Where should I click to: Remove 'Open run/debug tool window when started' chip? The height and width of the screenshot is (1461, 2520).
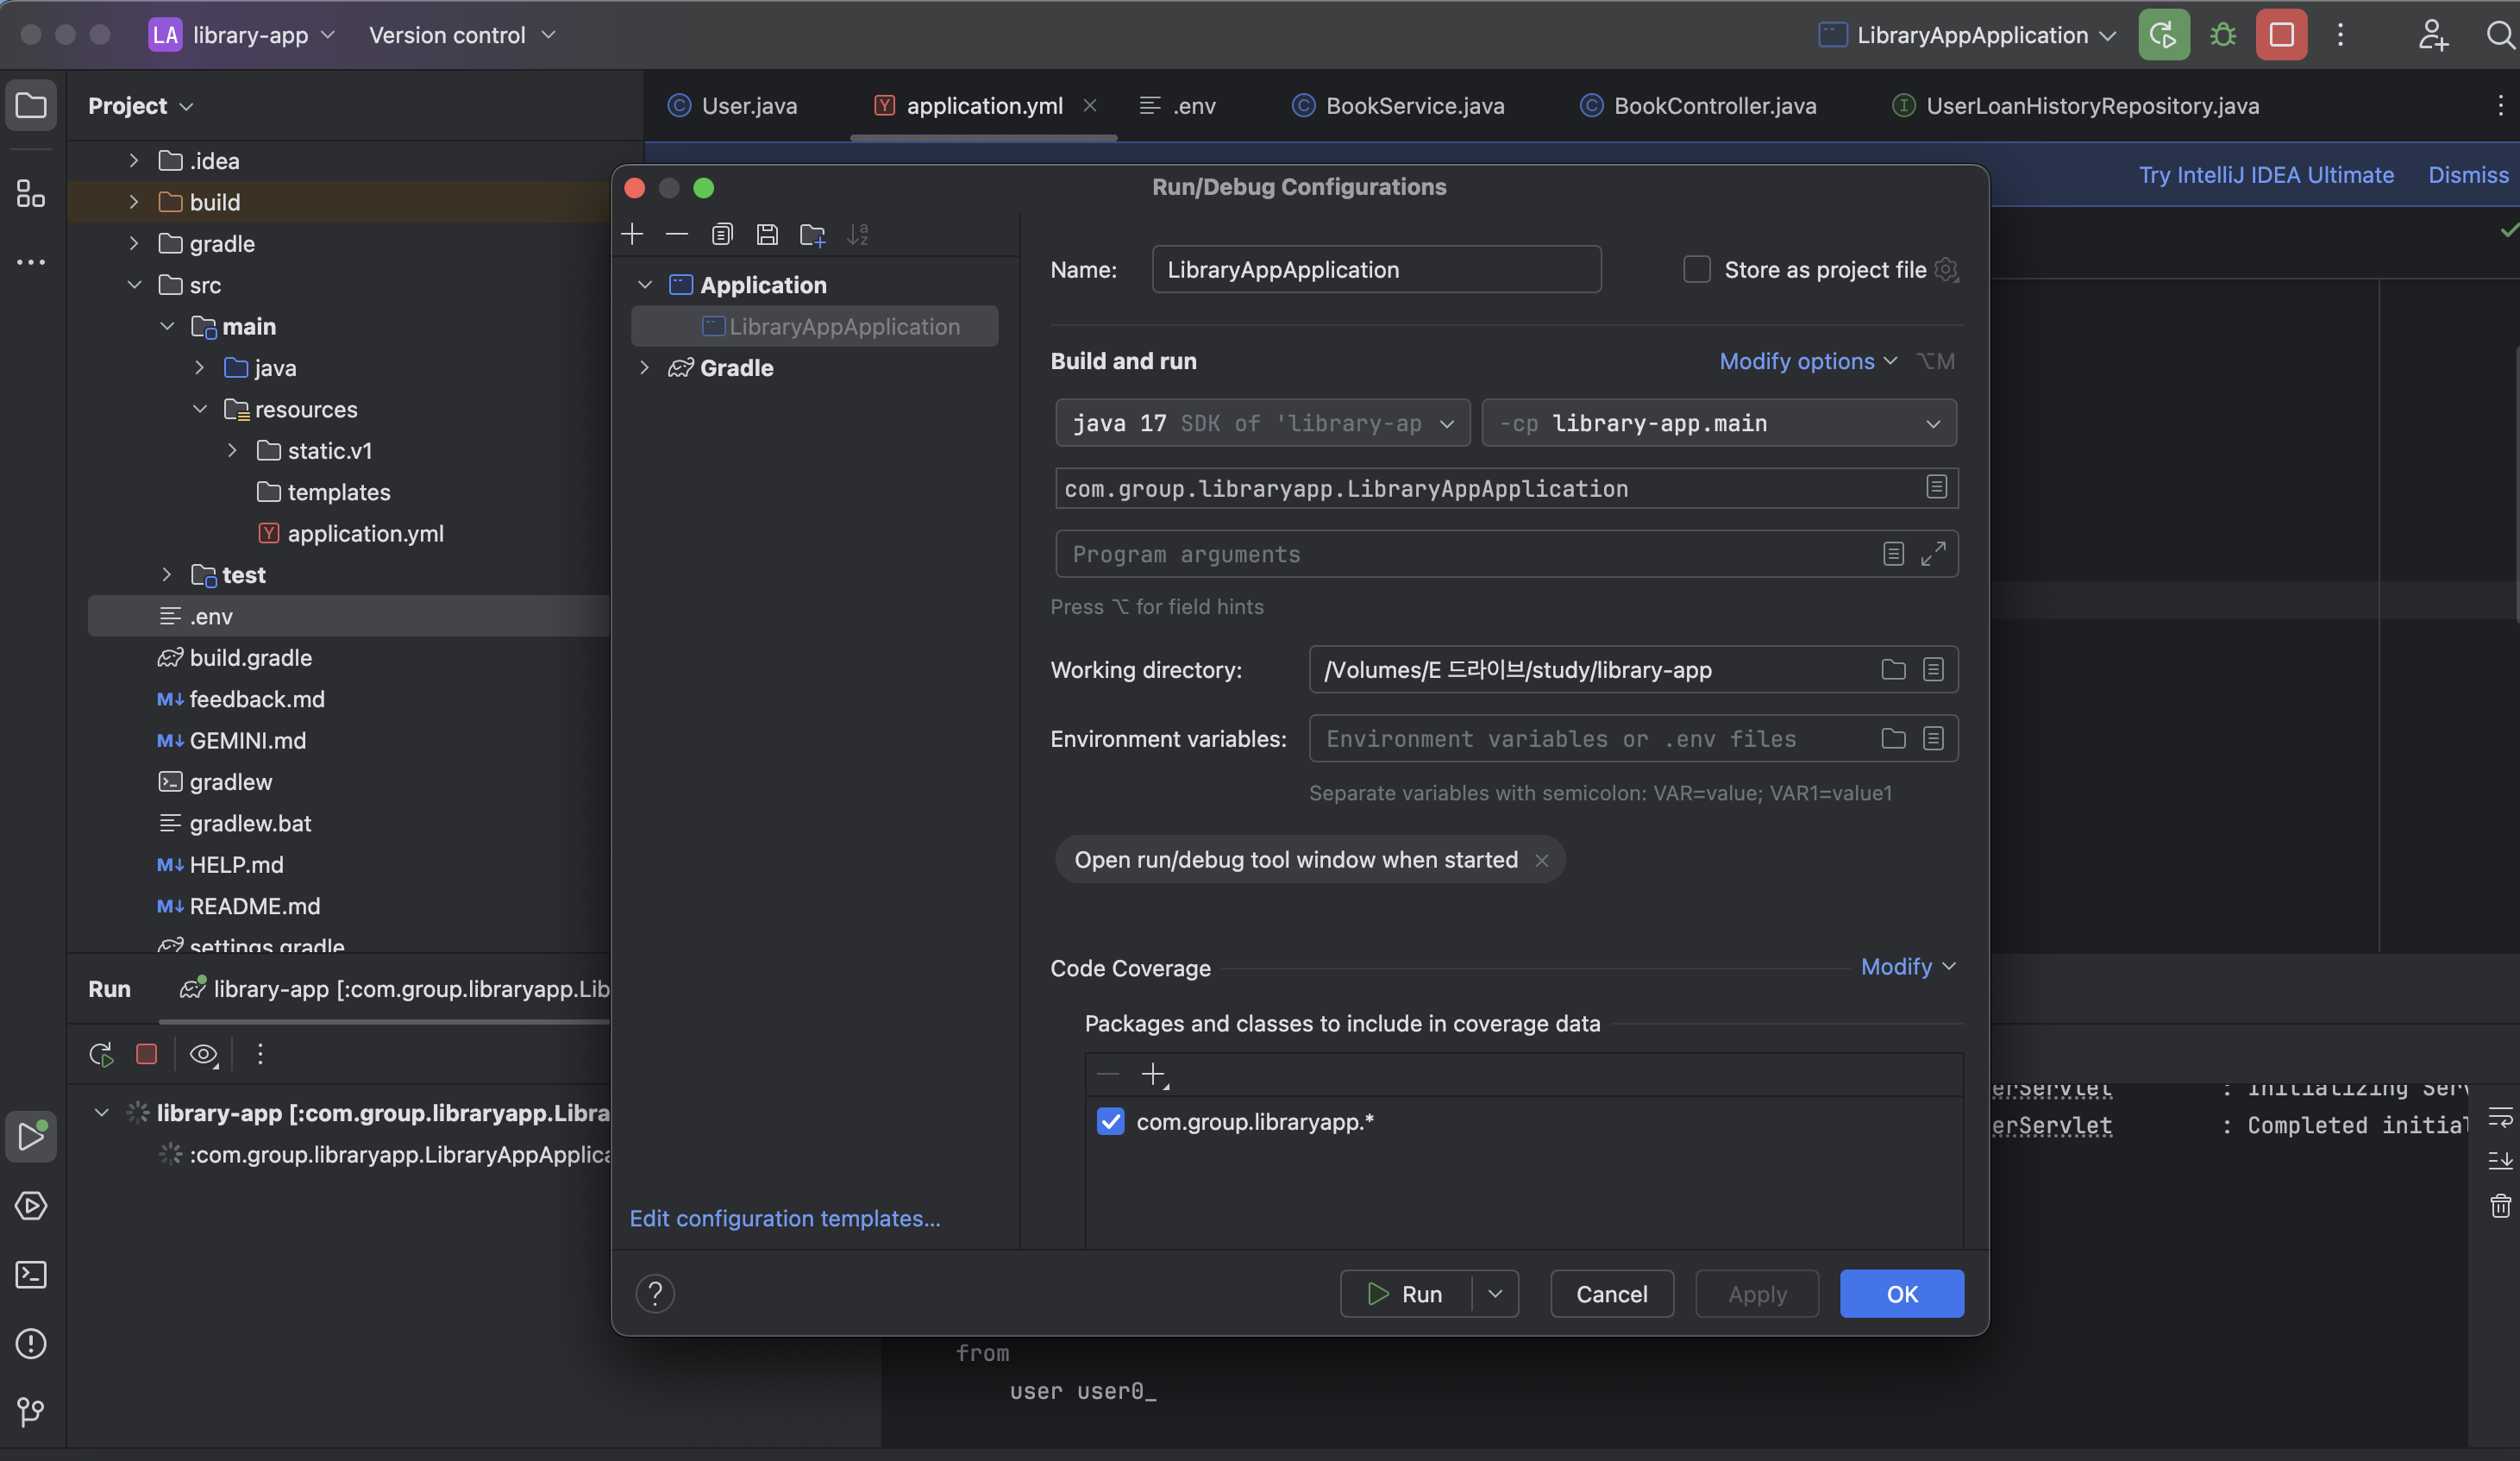pos(1541,860)
